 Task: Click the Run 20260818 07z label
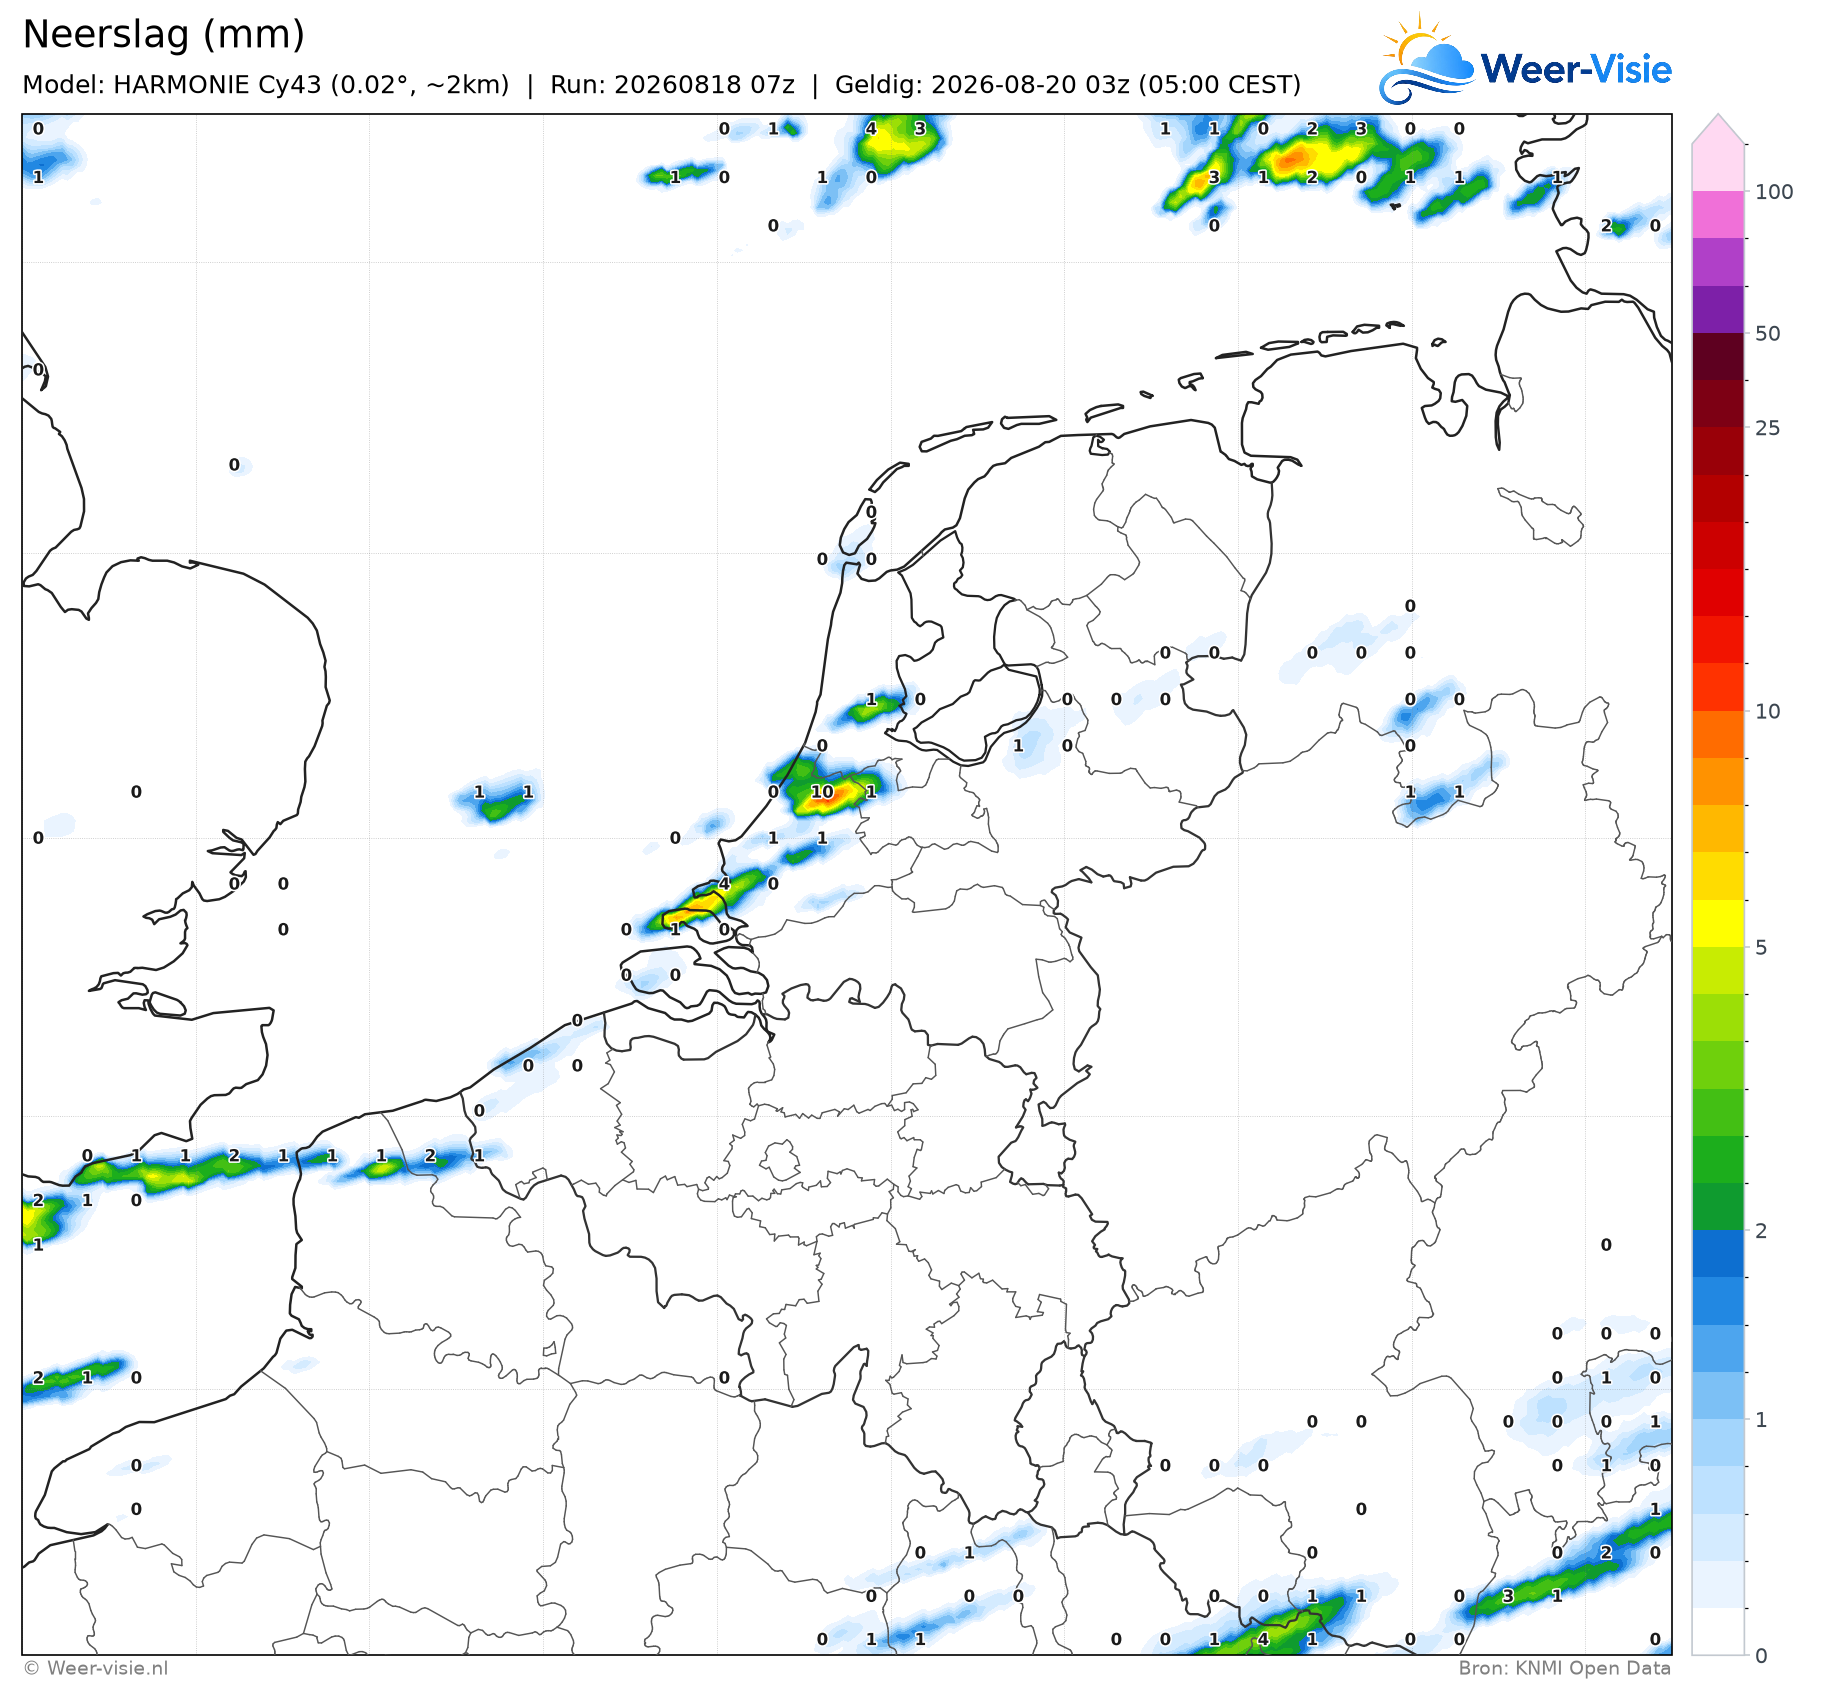tap(672, 85)
